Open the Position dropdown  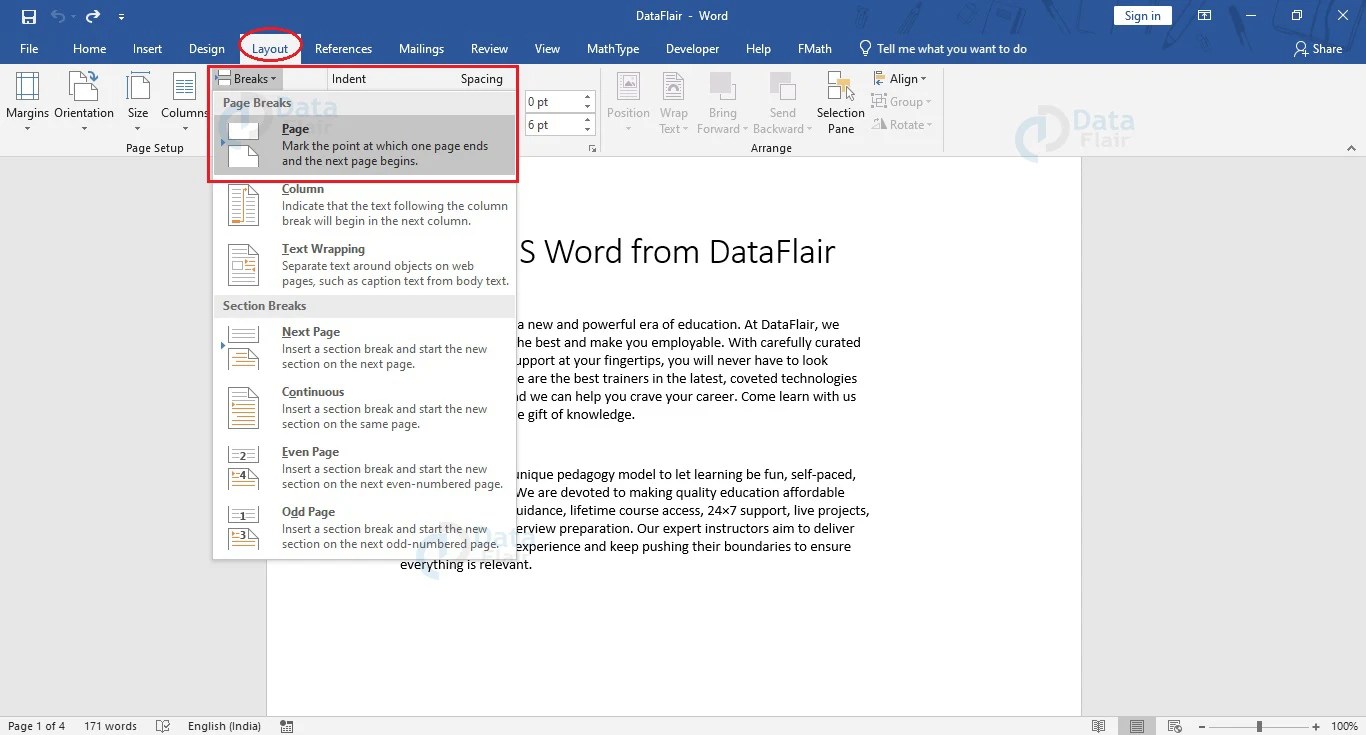tap(628, 103)
